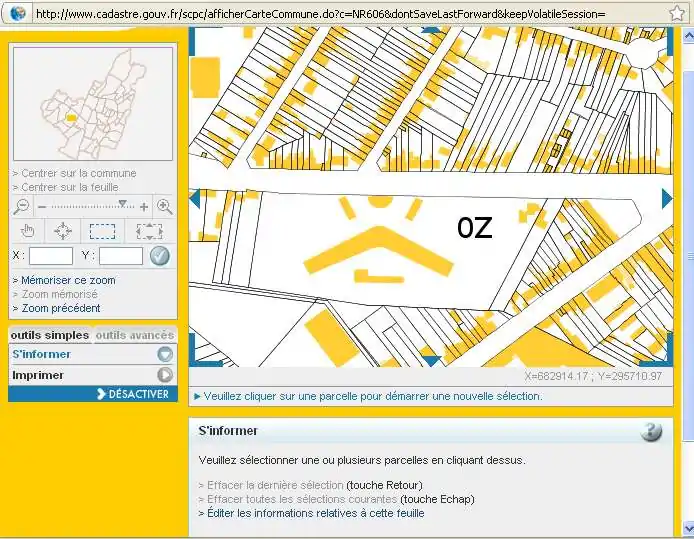Open the help question mark icon
The width and height of the screenshot is (694, 539).
click(651, 432)
